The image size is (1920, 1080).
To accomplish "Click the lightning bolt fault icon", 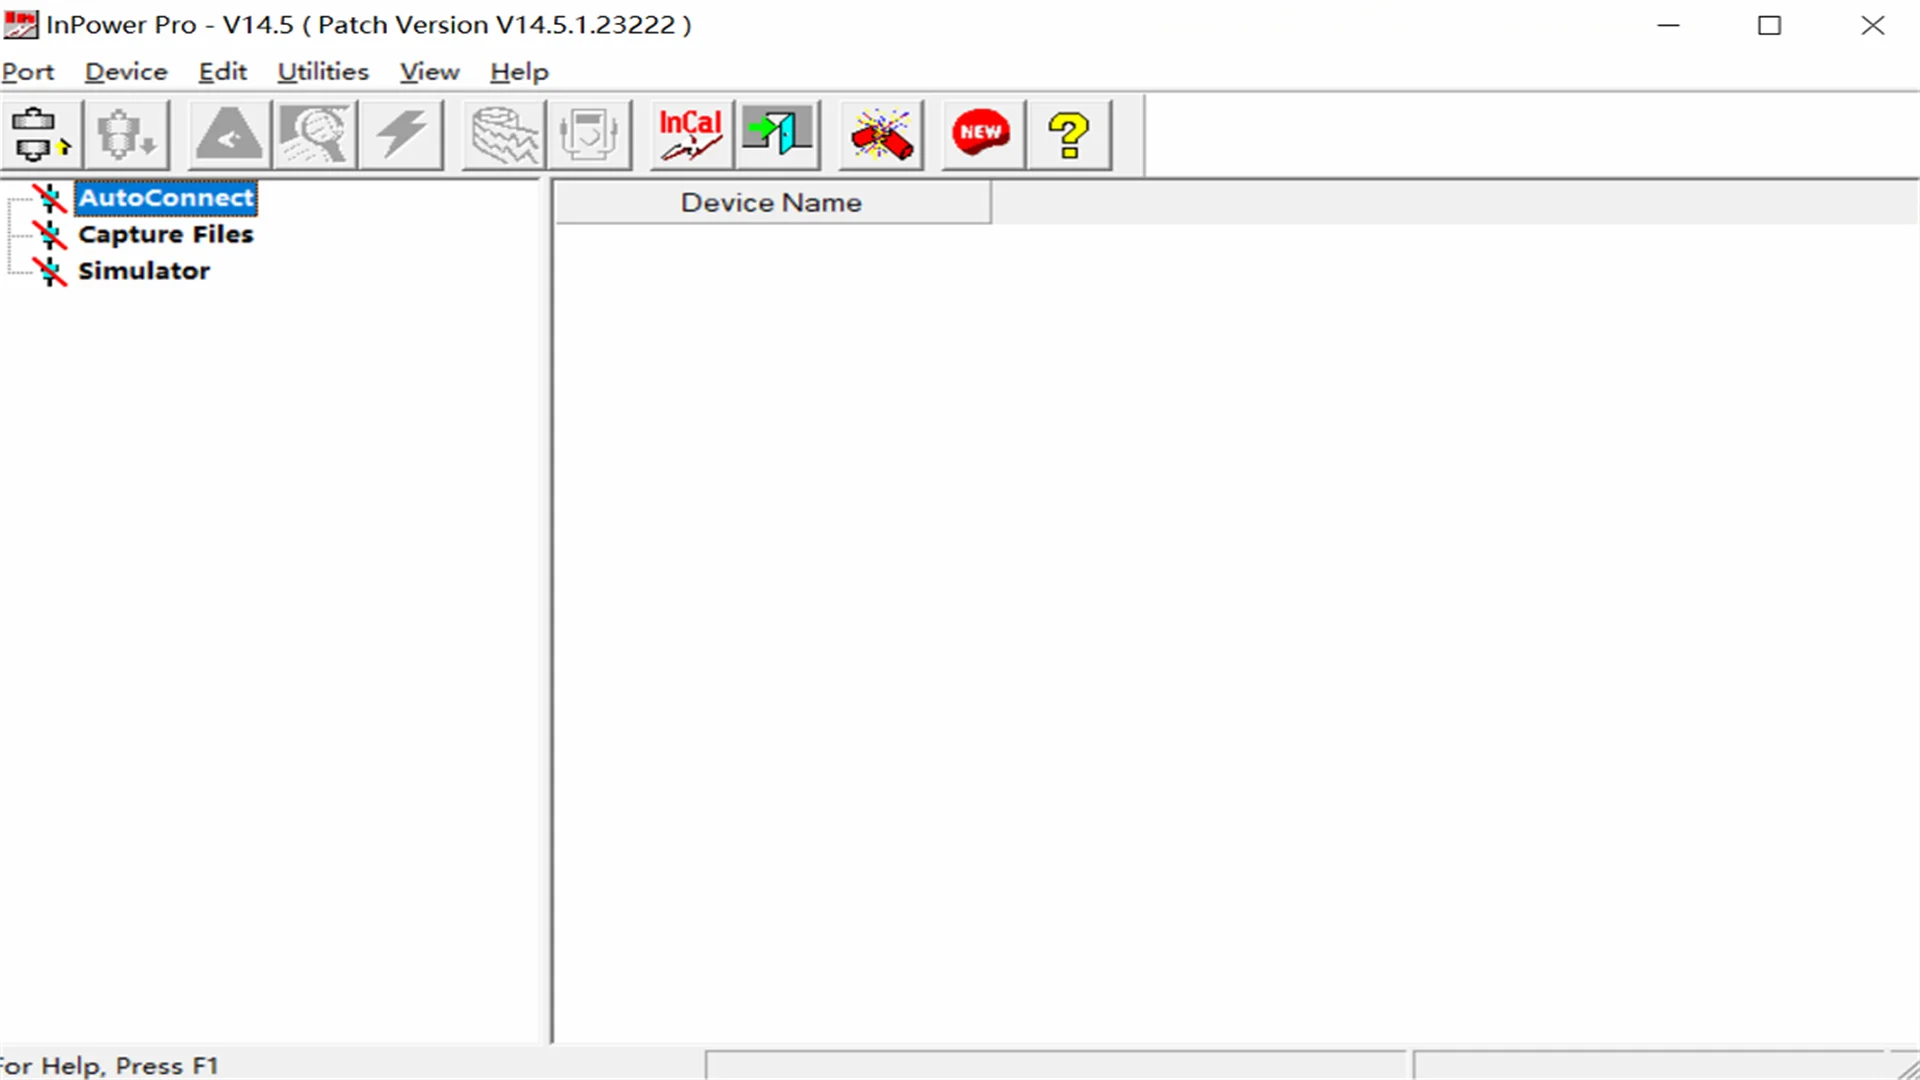I will pyautogui.click(x=402, y=132).
